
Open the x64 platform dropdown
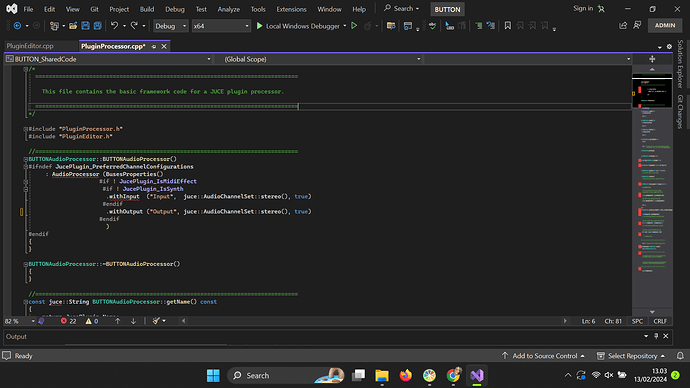[x=220, y=26]
